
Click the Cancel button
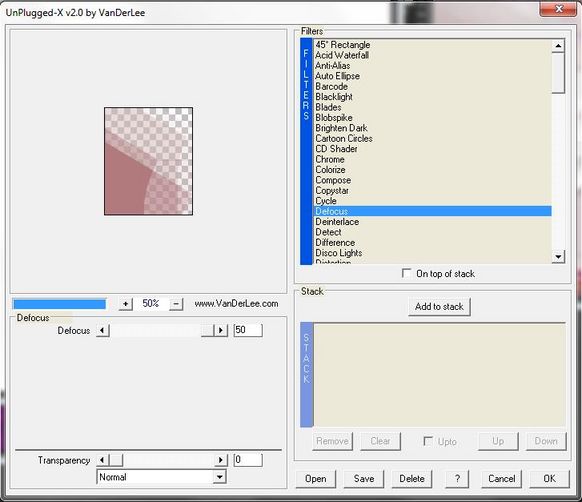[501, 479]
